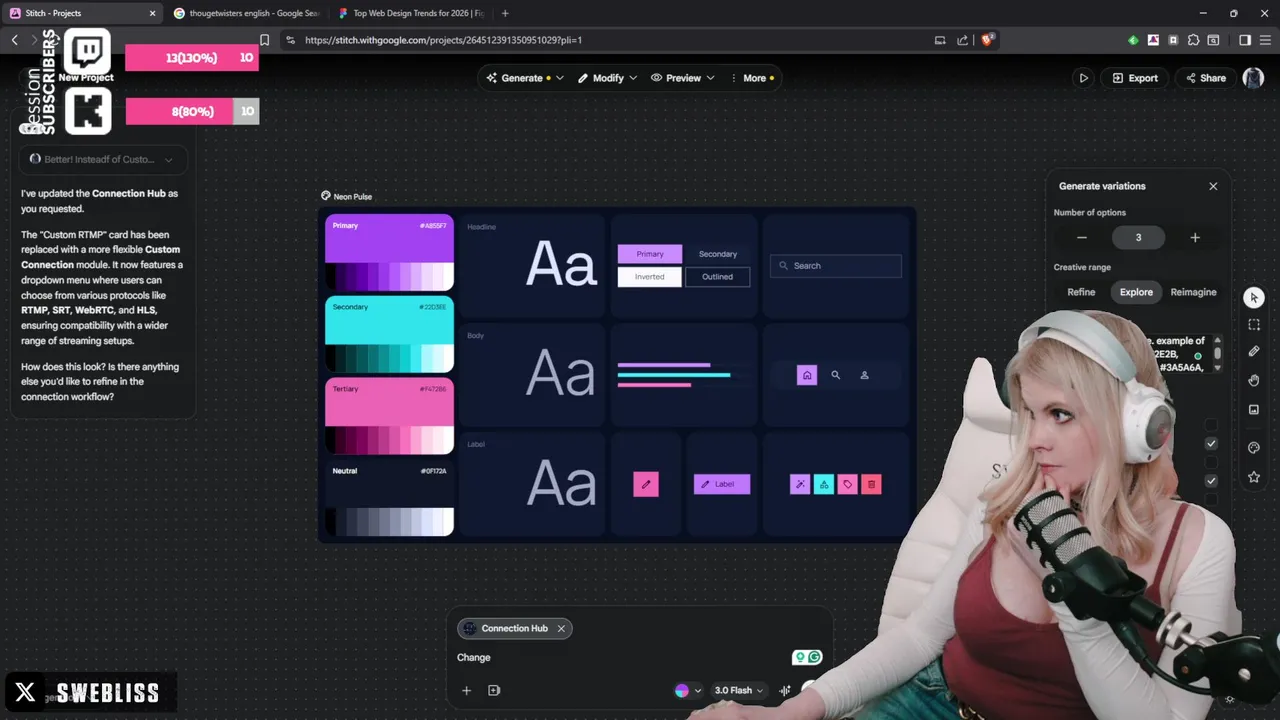This screenshot has height=720, width=1280.
Task: Start preview with play button
Action: [x=1083, y=78]
